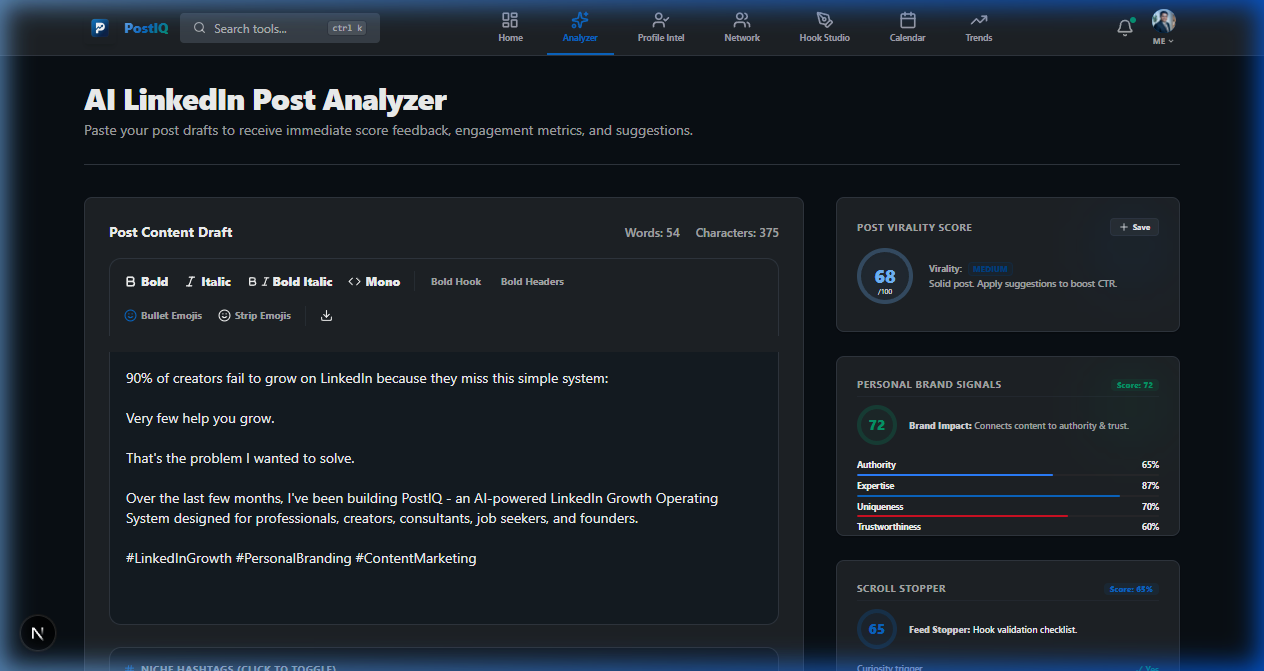Click the Bold Hook button
Screen dimensions: 1264x671
coord(456,282)
